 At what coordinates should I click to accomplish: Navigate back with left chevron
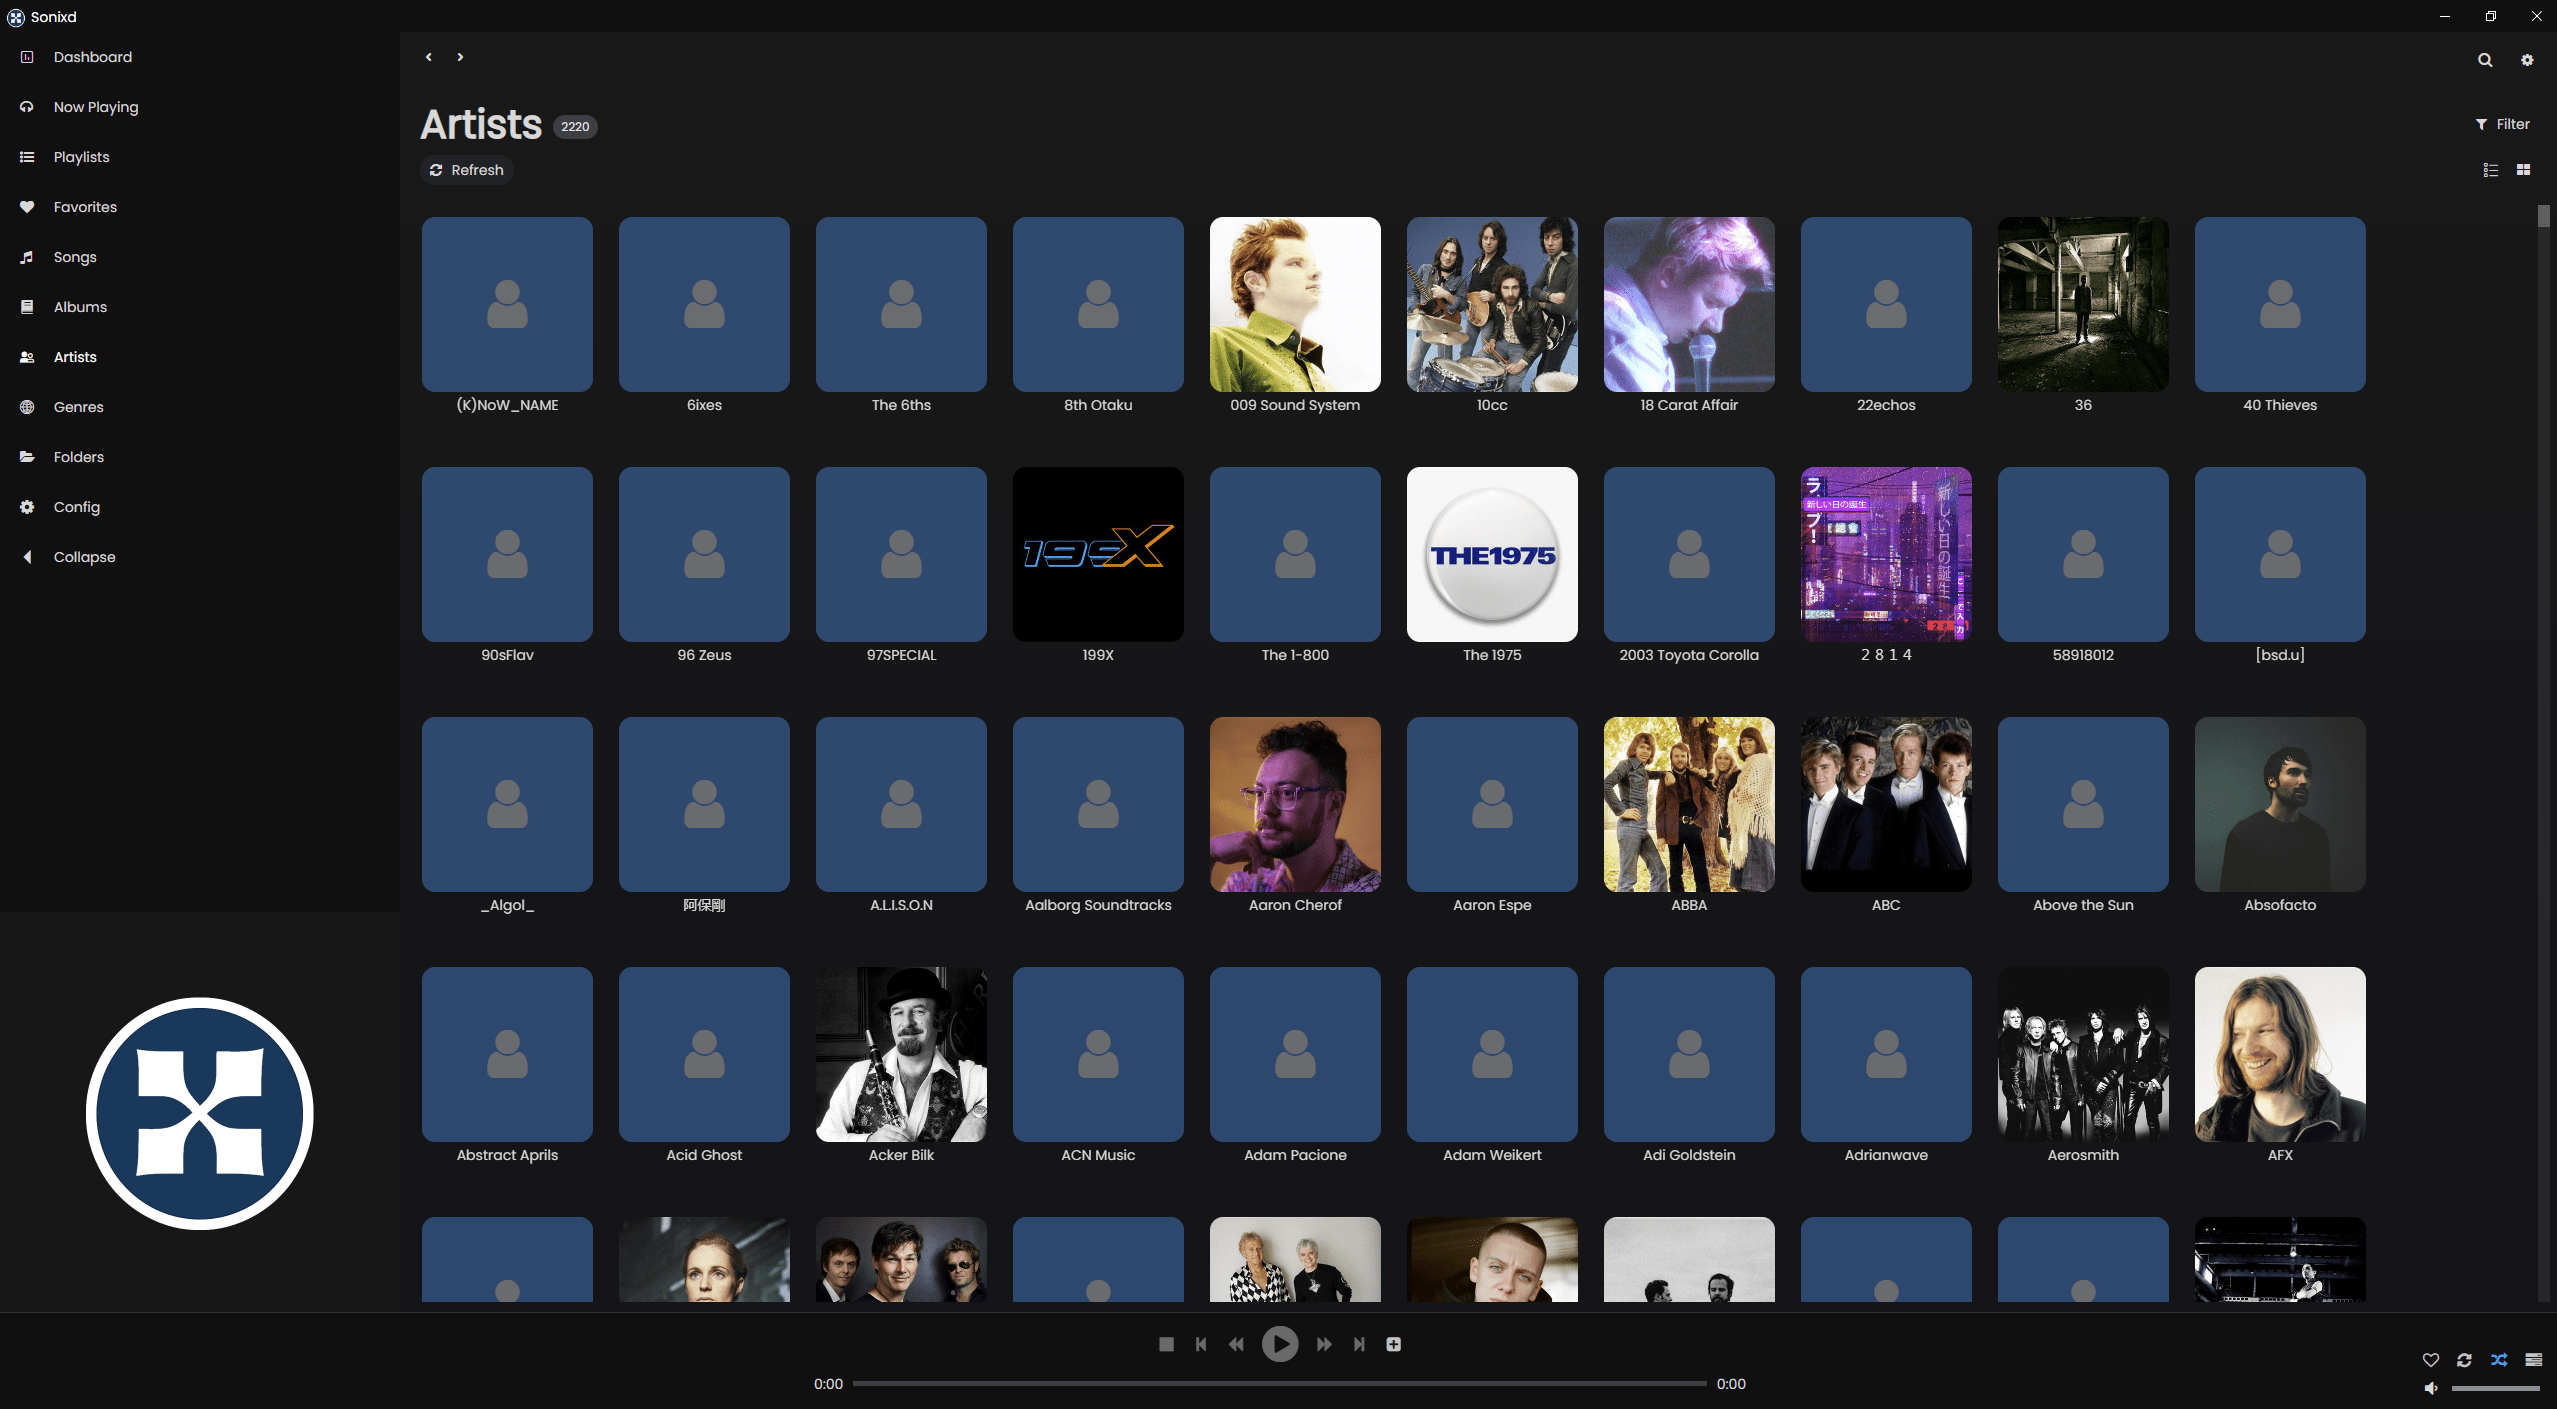(x=429, y=57)
